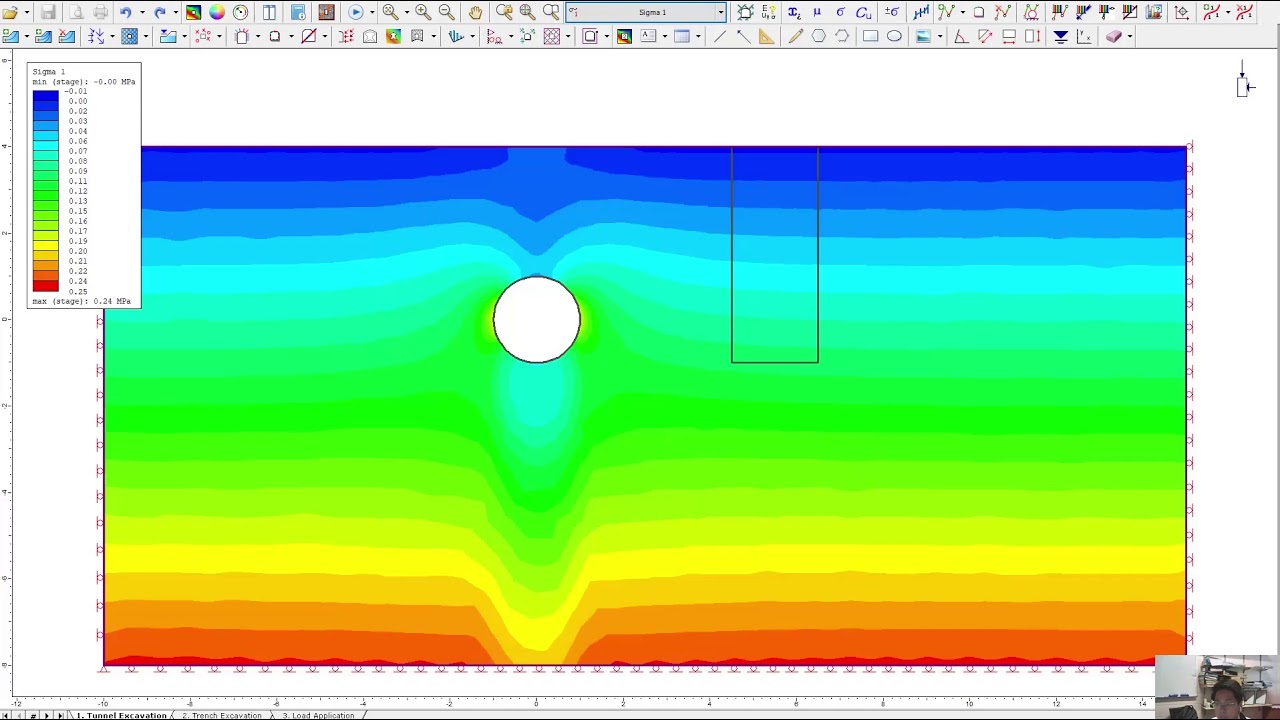
Task: Click the Cu cohesion icon
Action: (864, 12)
